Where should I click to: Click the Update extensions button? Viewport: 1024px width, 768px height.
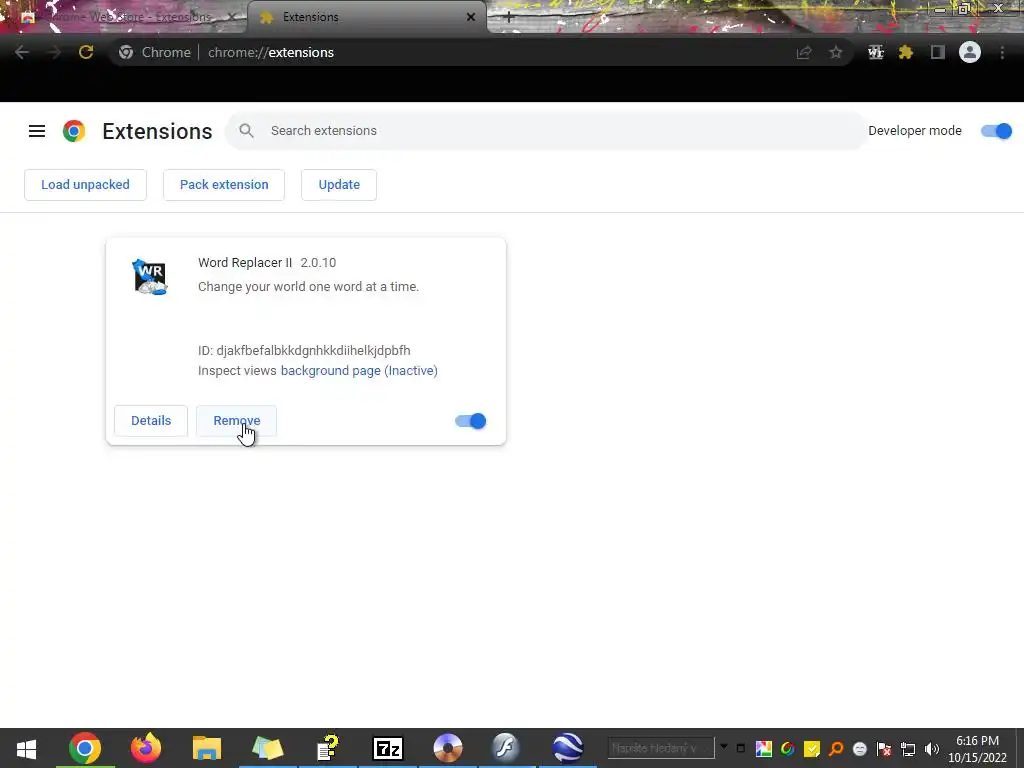339,185
